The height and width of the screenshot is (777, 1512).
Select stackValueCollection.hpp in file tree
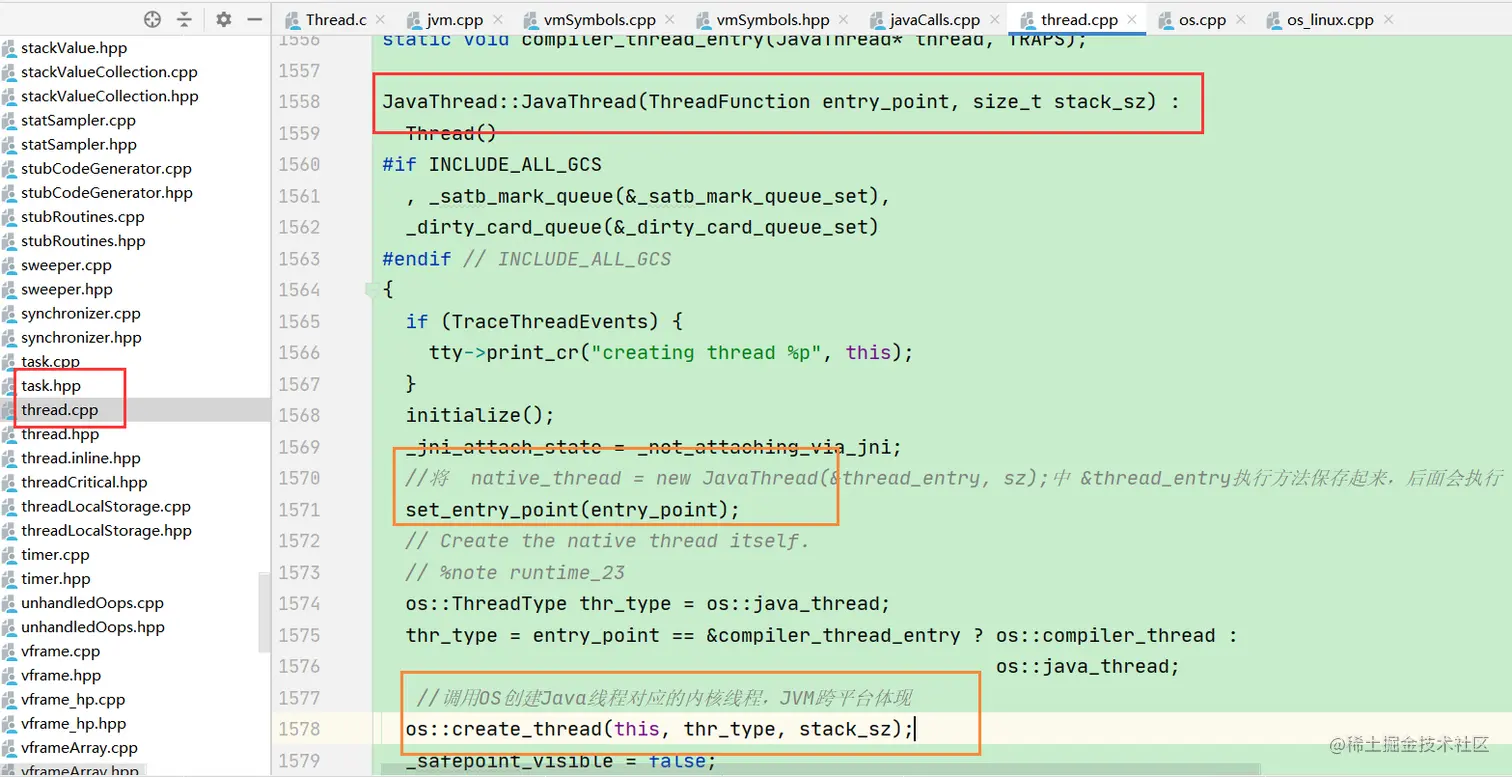pos(109,96)
